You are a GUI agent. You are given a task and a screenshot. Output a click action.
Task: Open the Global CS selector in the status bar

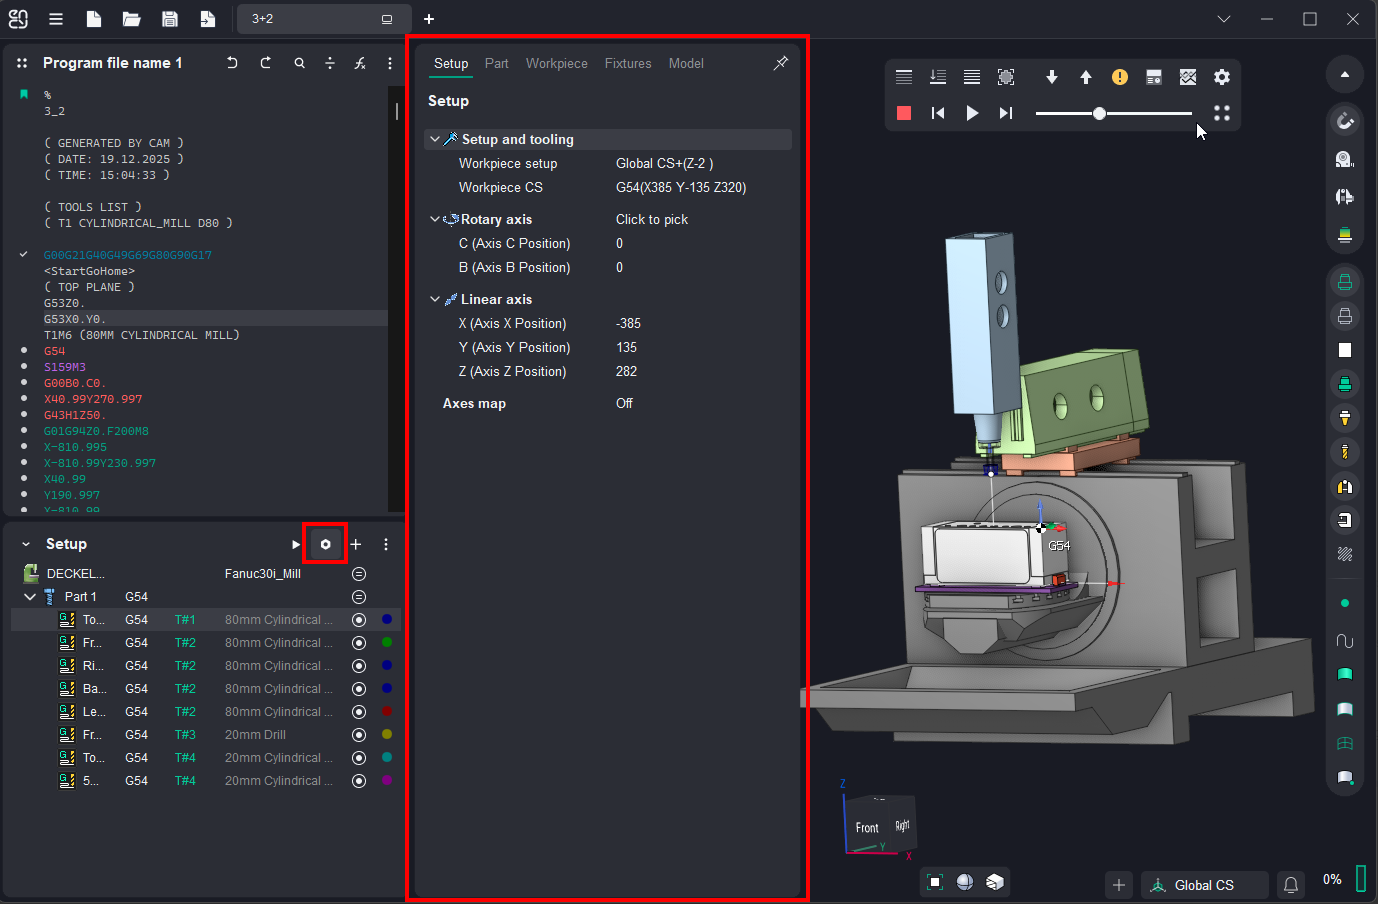click(x=1203, y=885)
